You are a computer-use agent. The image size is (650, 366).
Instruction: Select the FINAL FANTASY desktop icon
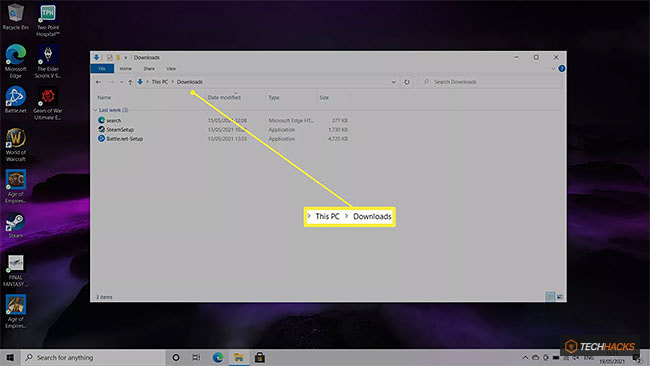15,271
